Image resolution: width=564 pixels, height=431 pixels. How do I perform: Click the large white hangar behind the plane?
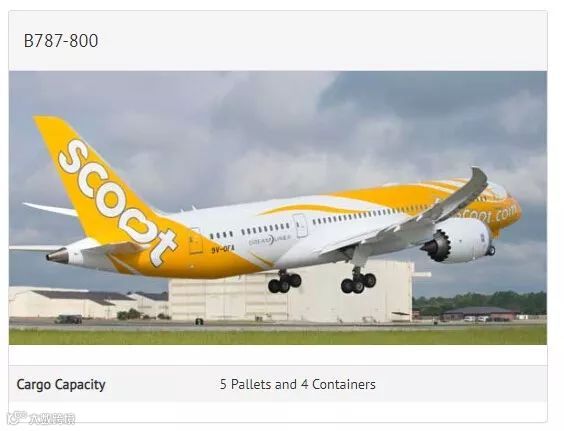point(291,294)
